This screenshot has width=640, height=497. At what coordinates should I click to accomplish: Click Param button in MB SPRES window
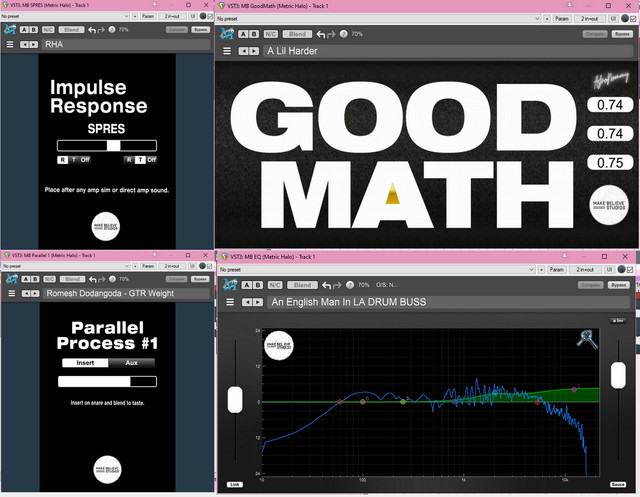click(148, 16)
